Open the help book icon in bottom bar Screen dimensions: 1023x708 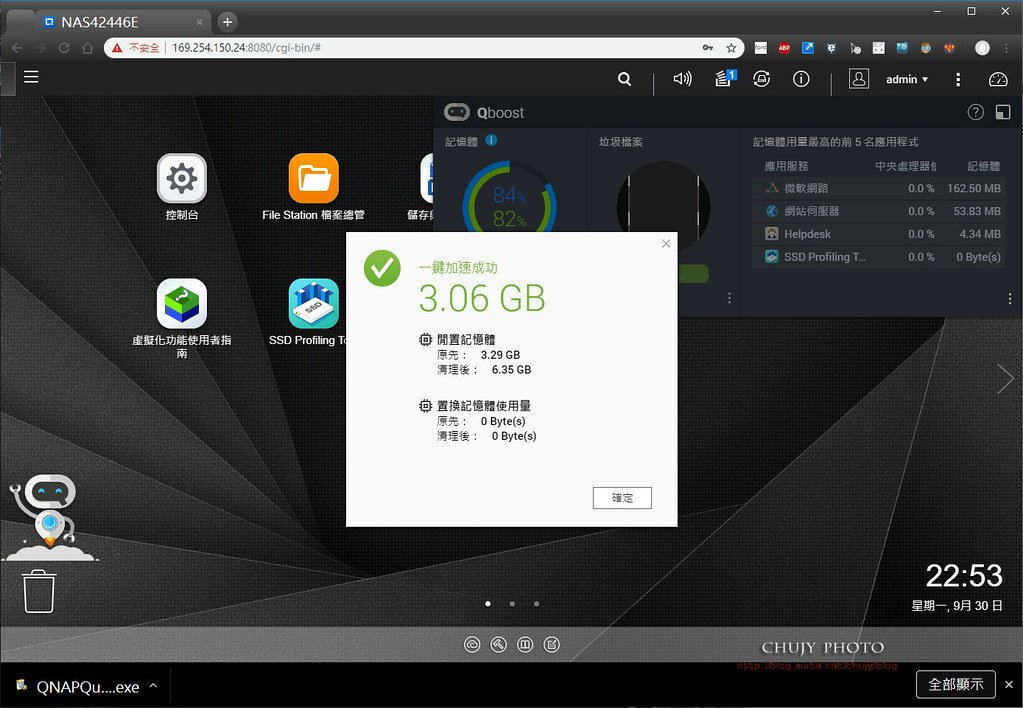[525, 645]
